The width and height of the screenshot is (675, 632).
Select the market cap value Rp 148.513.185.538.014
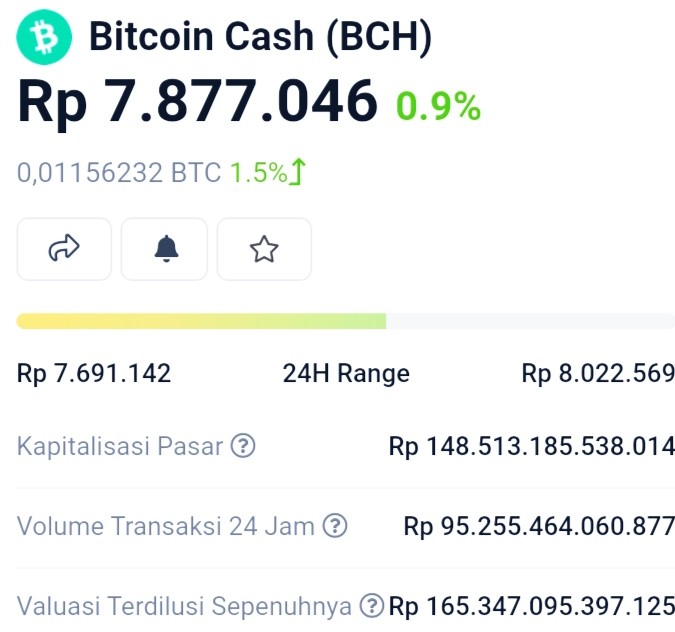click(532, 446)
